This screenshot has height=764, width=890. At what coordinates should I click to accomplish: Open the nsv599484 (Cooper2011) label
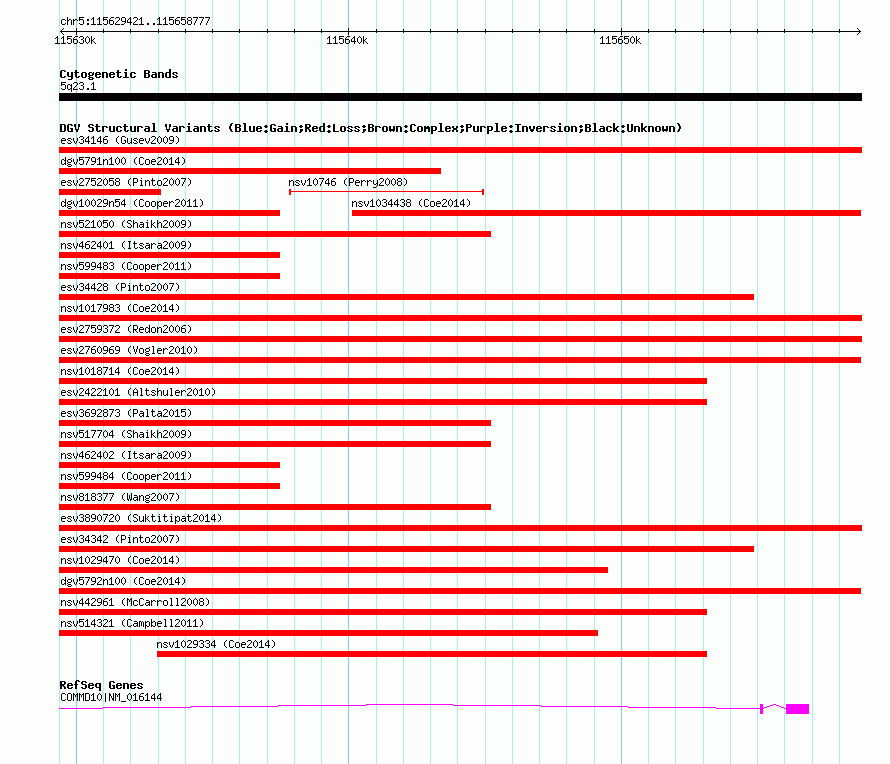pos(126,476)
